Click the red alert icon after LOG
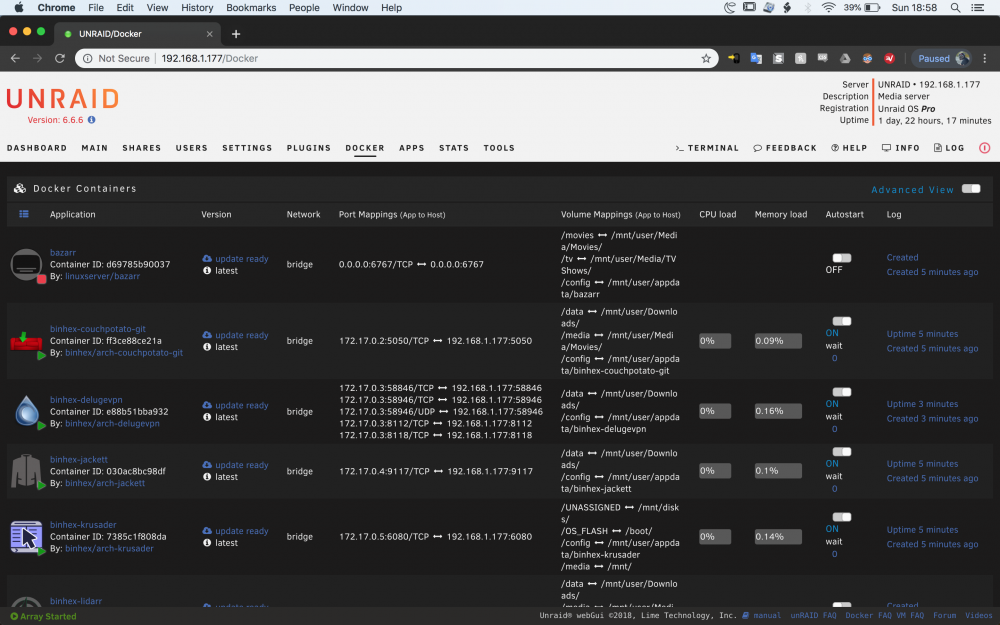 click(x=984, y=148)
